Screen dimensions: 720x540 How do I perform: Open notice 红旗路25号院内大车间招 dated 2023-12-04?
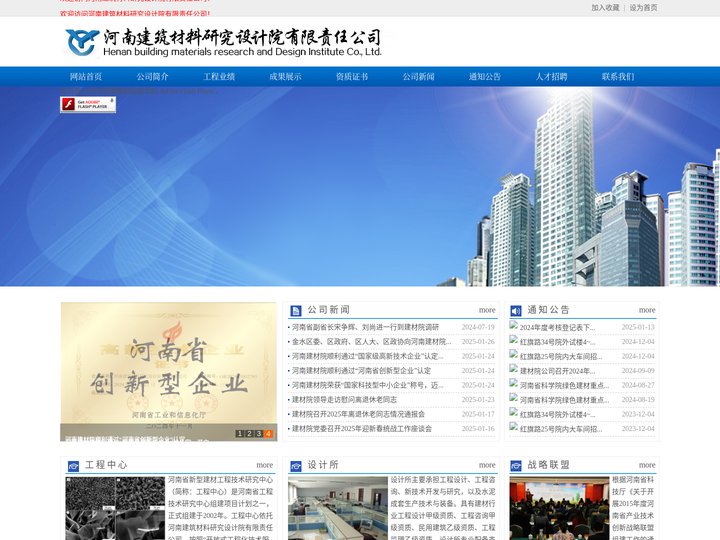561,428
